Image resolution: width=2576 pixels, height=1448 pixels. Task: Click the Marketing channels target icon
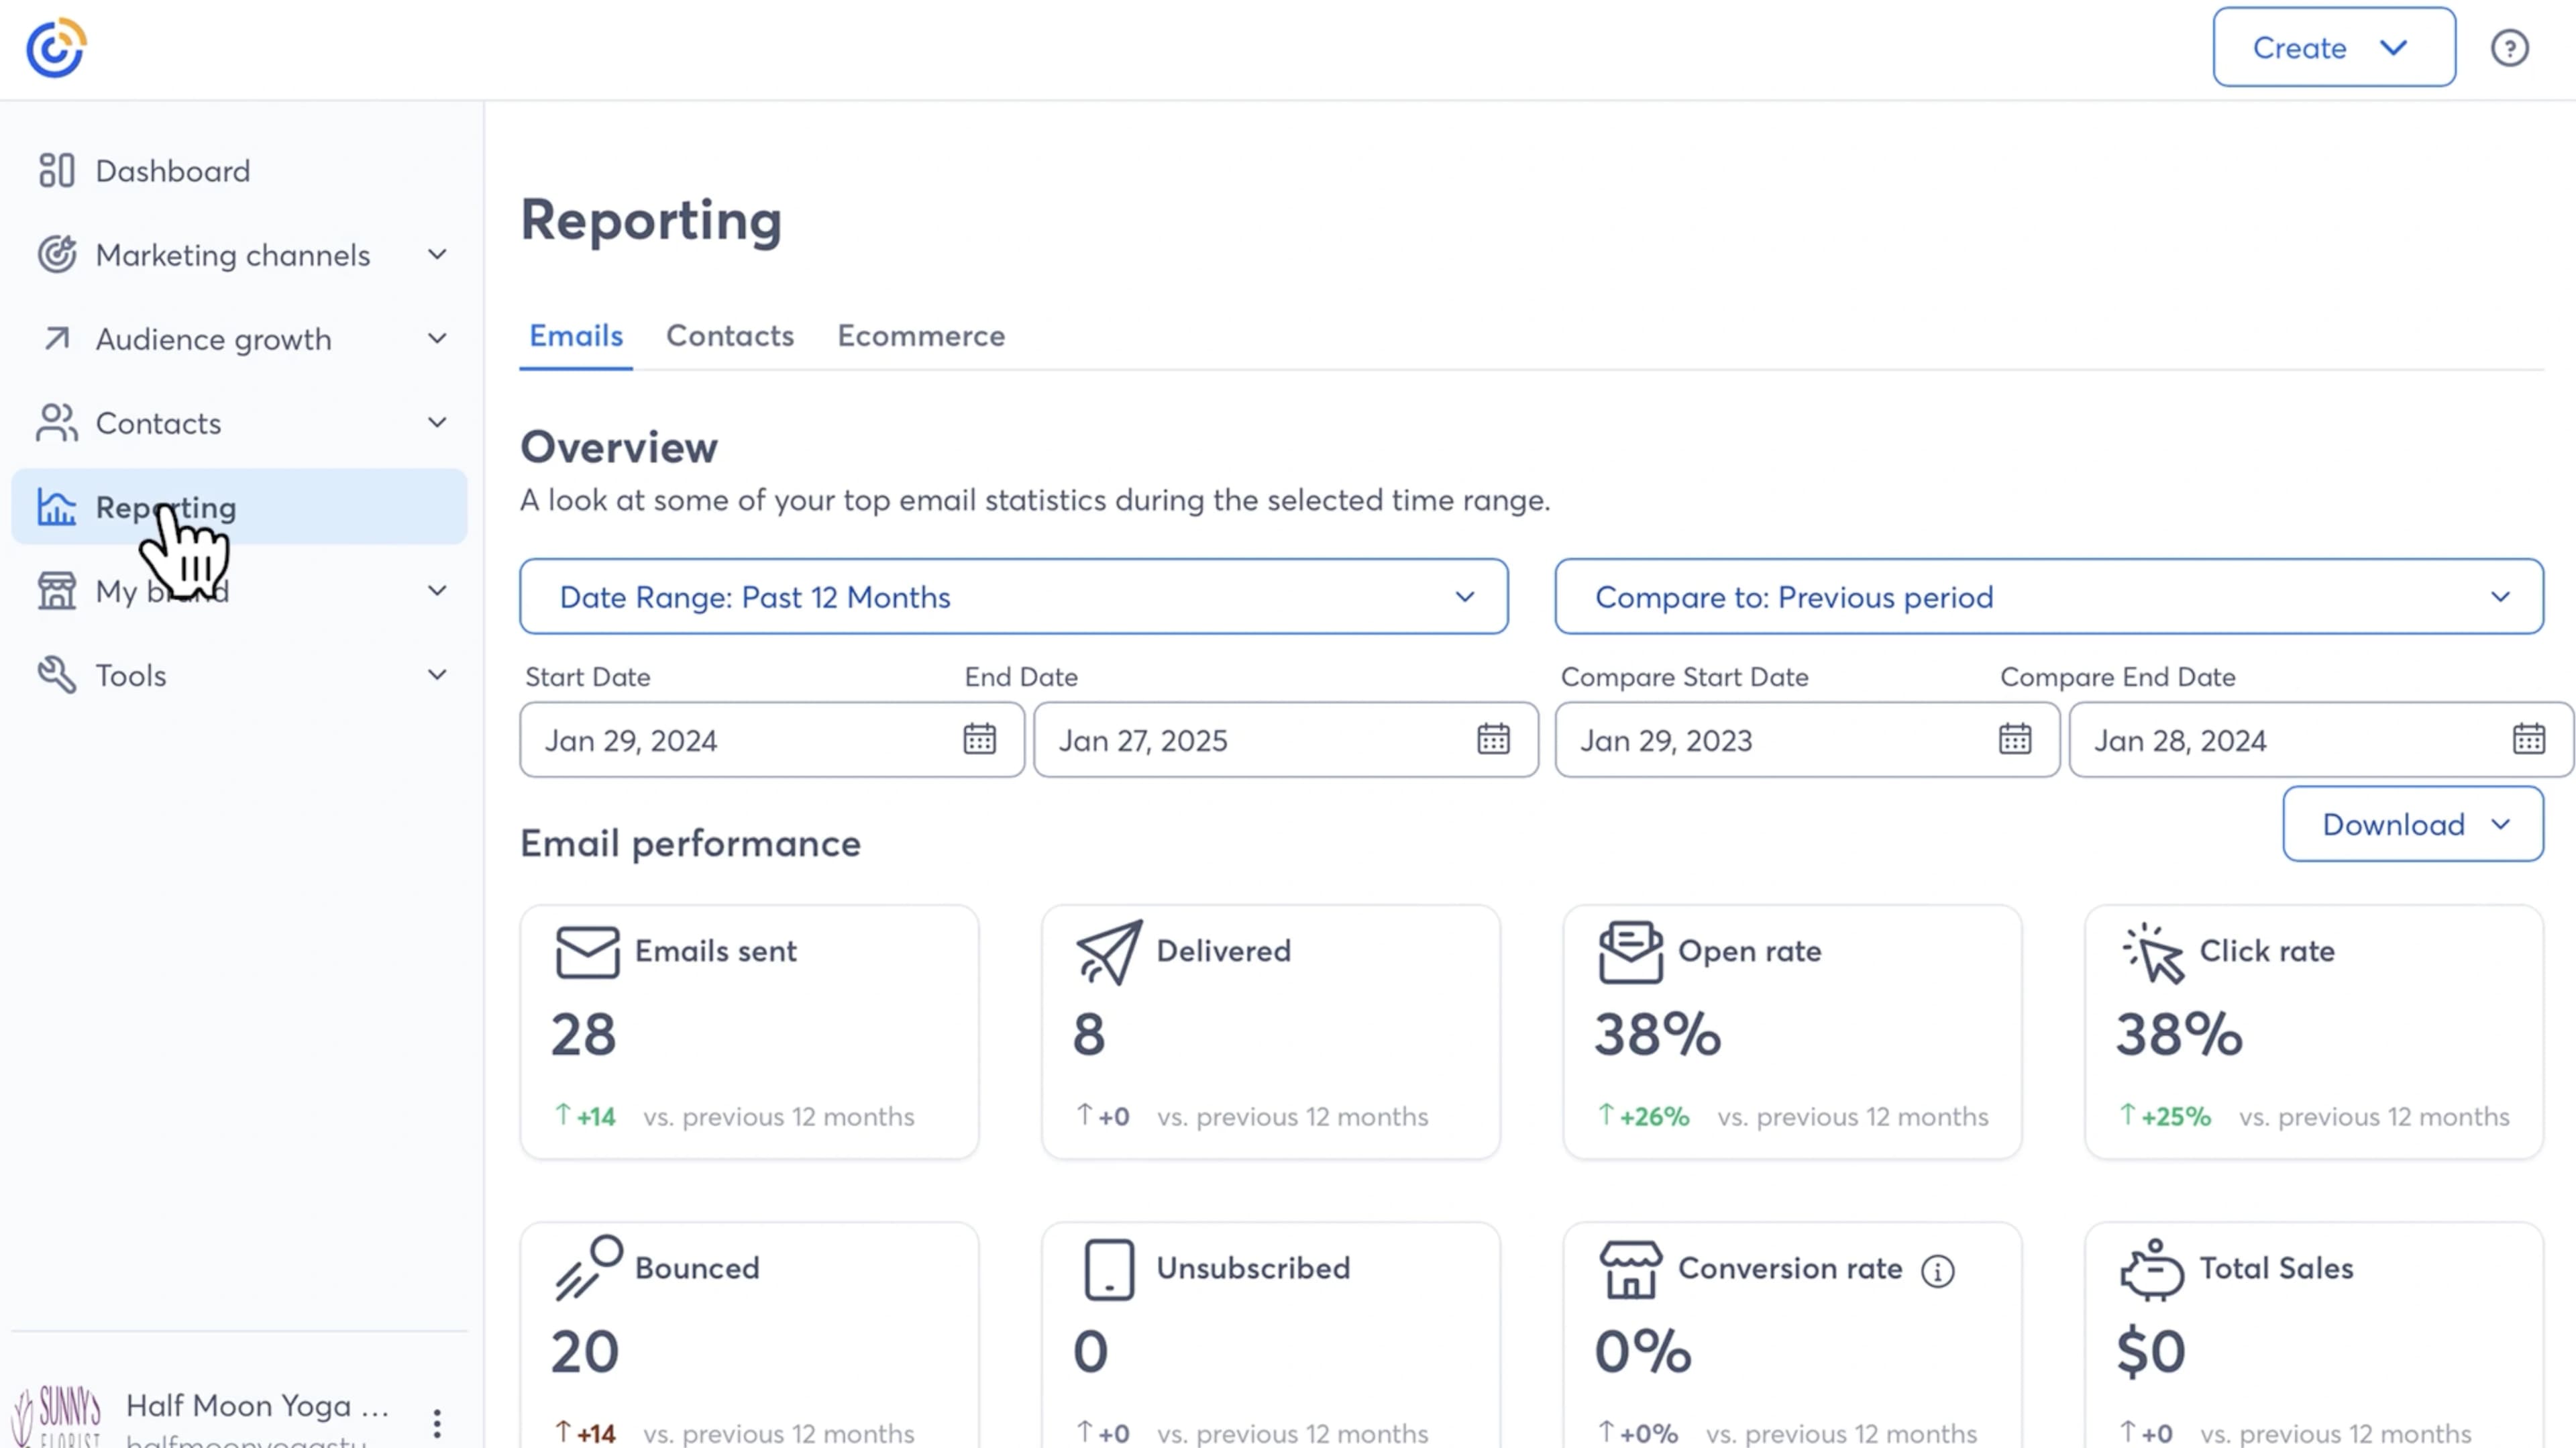click(x=56, y=254)
